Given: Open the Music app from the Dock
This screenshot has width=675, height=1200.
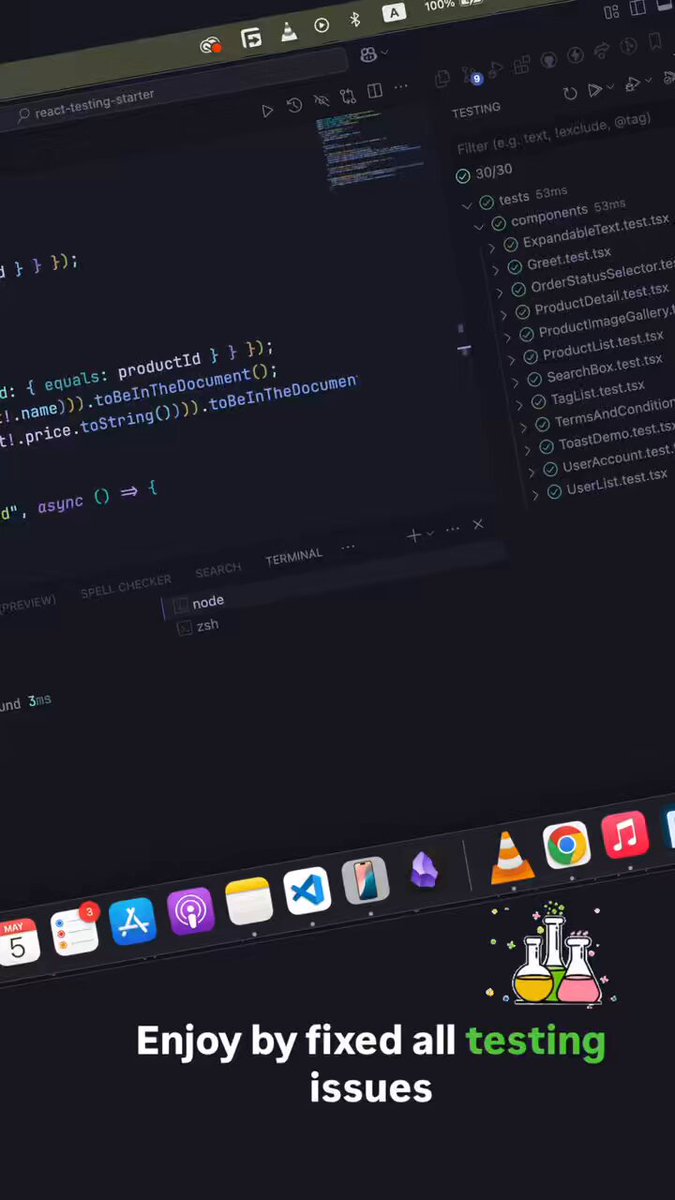Looking at the screenshot, I should (625, 835).
